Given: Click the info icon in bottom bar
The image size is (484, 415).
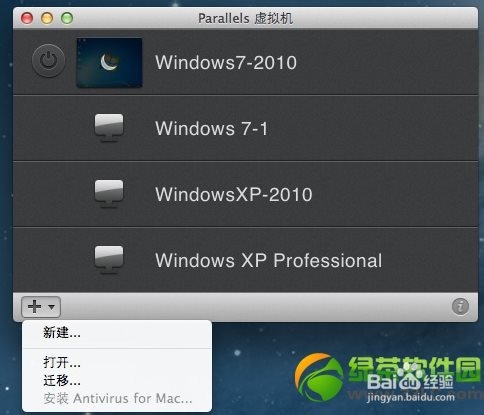Looking at the screenshot, I should click(460, 306).
